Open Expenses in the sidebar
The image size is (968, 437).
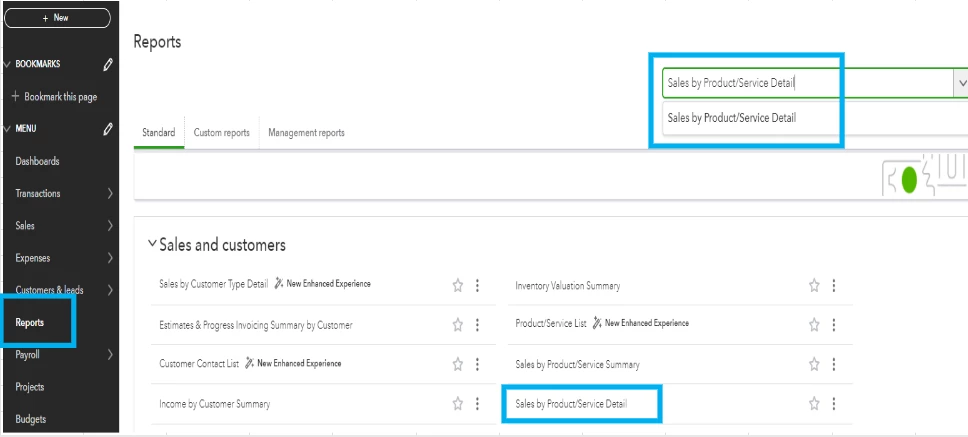click(x=33, y=258)
